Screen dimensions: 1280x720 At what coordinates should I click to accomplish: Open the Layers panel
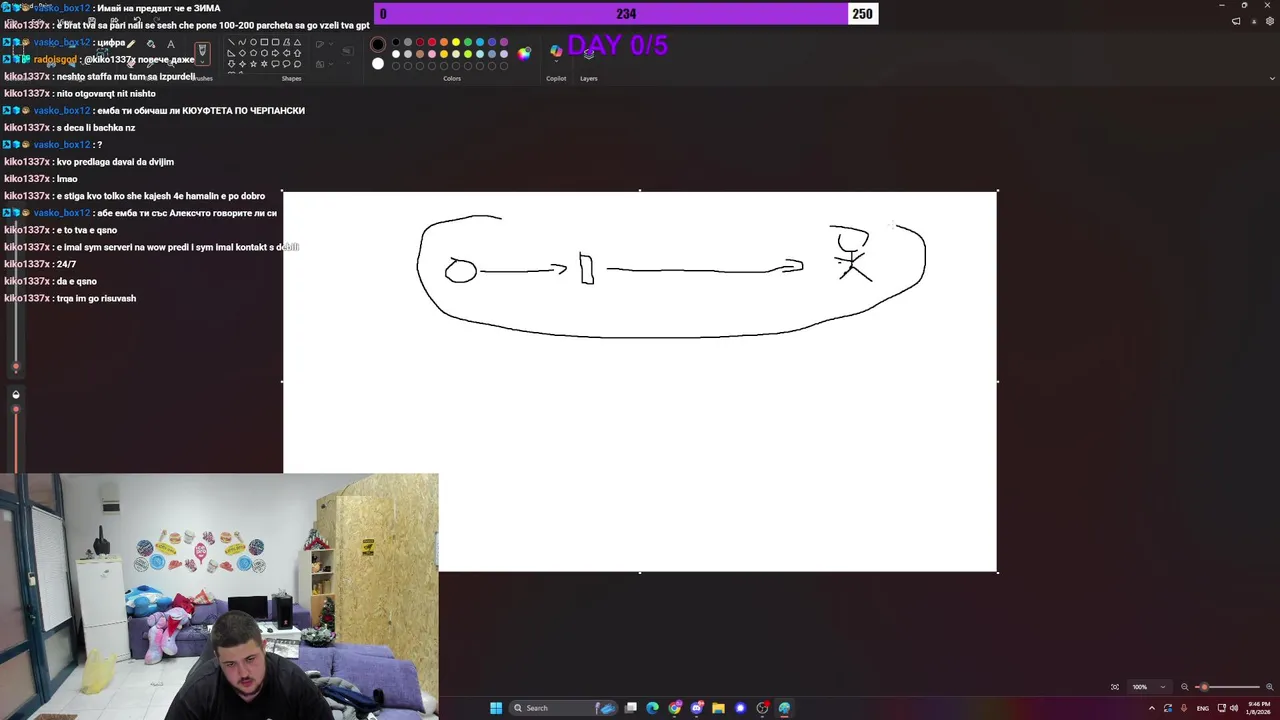coord(589,54)
